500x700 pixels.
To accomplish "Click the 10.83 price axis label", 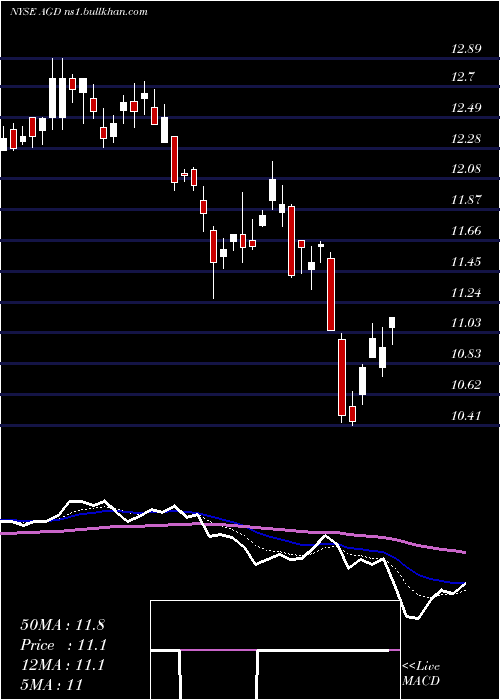I will coord(467,354).
